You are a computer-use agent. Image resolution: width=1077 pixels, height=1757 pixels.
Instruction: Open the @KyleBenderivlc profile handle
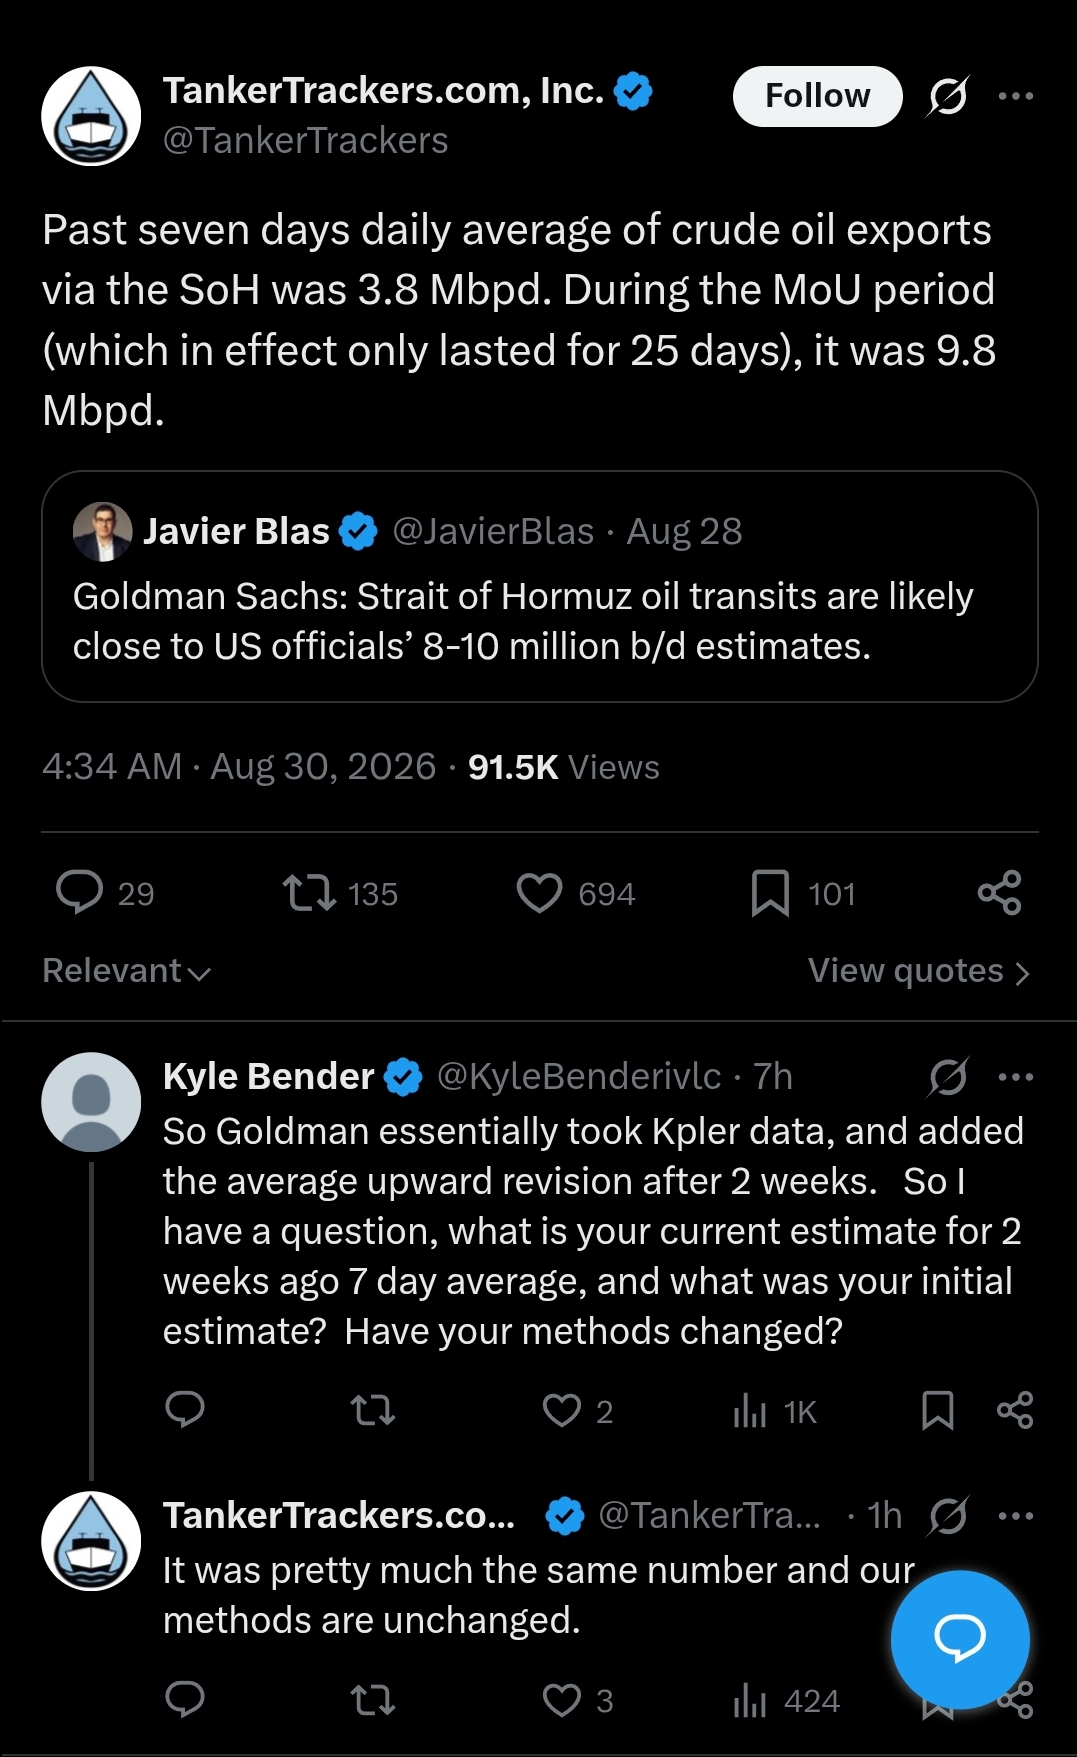click(579, 1076)
